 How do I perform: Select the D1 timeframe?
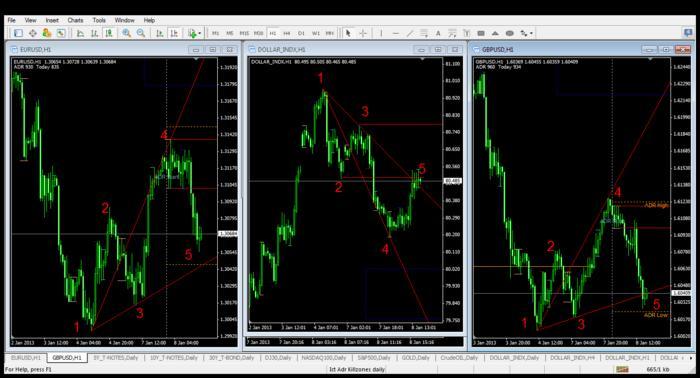click(301, 33)
